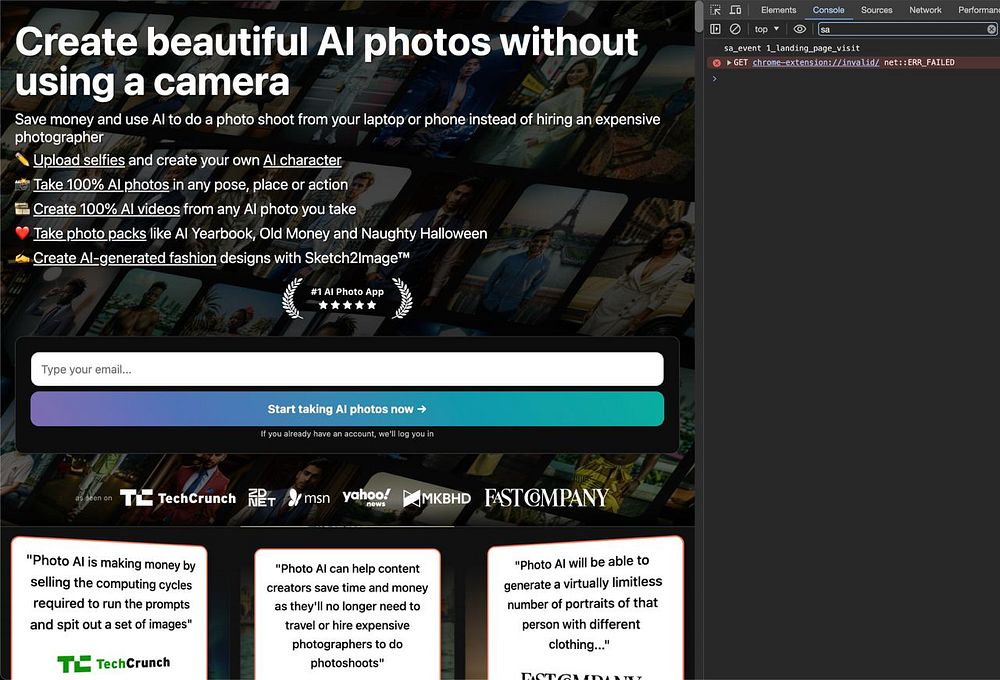This screenshot has width=1000, height=680.
Task: Click the 'Type your email...' field
Action: point(347,369)
